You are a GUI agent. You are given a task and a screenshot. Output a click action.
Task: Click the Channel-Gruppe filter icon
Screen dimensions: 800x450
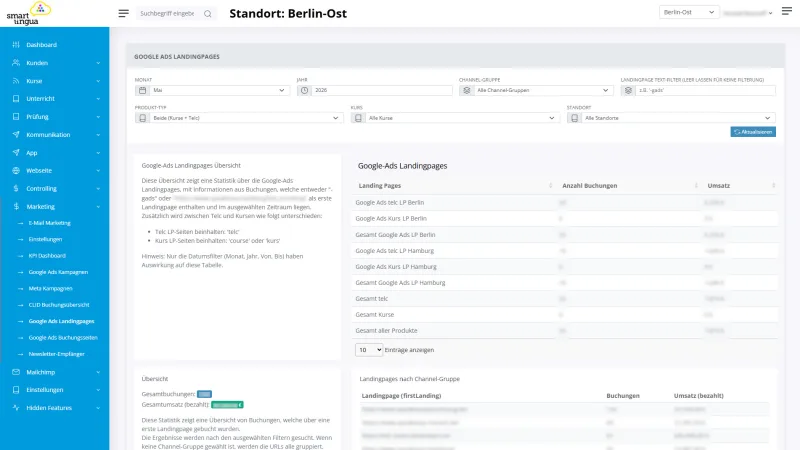pyautogui.click(x=466, y=90)
